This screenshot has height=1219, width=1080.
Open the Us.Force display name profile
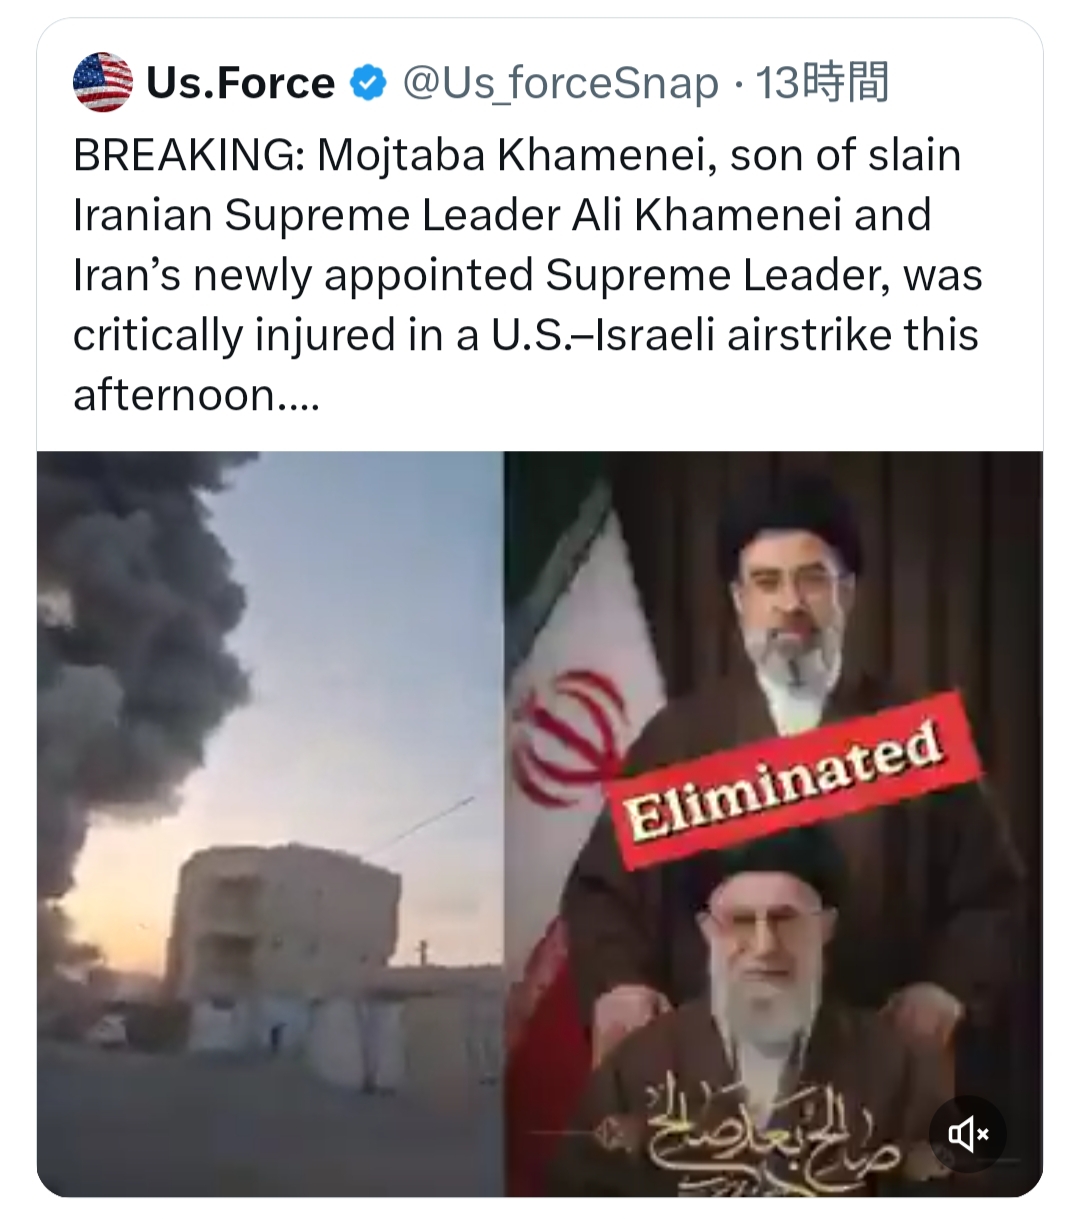click(240, 83)
